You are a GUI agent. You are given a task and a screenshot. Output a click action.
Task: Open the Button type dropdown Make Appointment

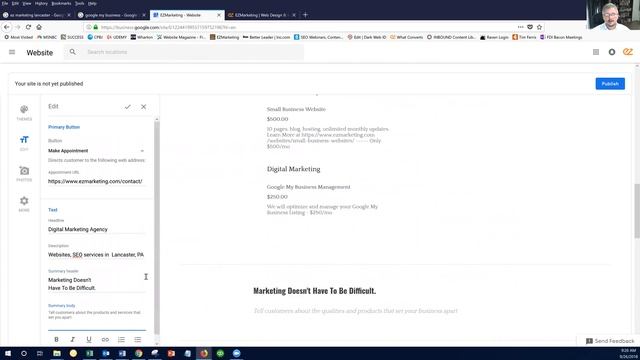[x=96, y=151]
